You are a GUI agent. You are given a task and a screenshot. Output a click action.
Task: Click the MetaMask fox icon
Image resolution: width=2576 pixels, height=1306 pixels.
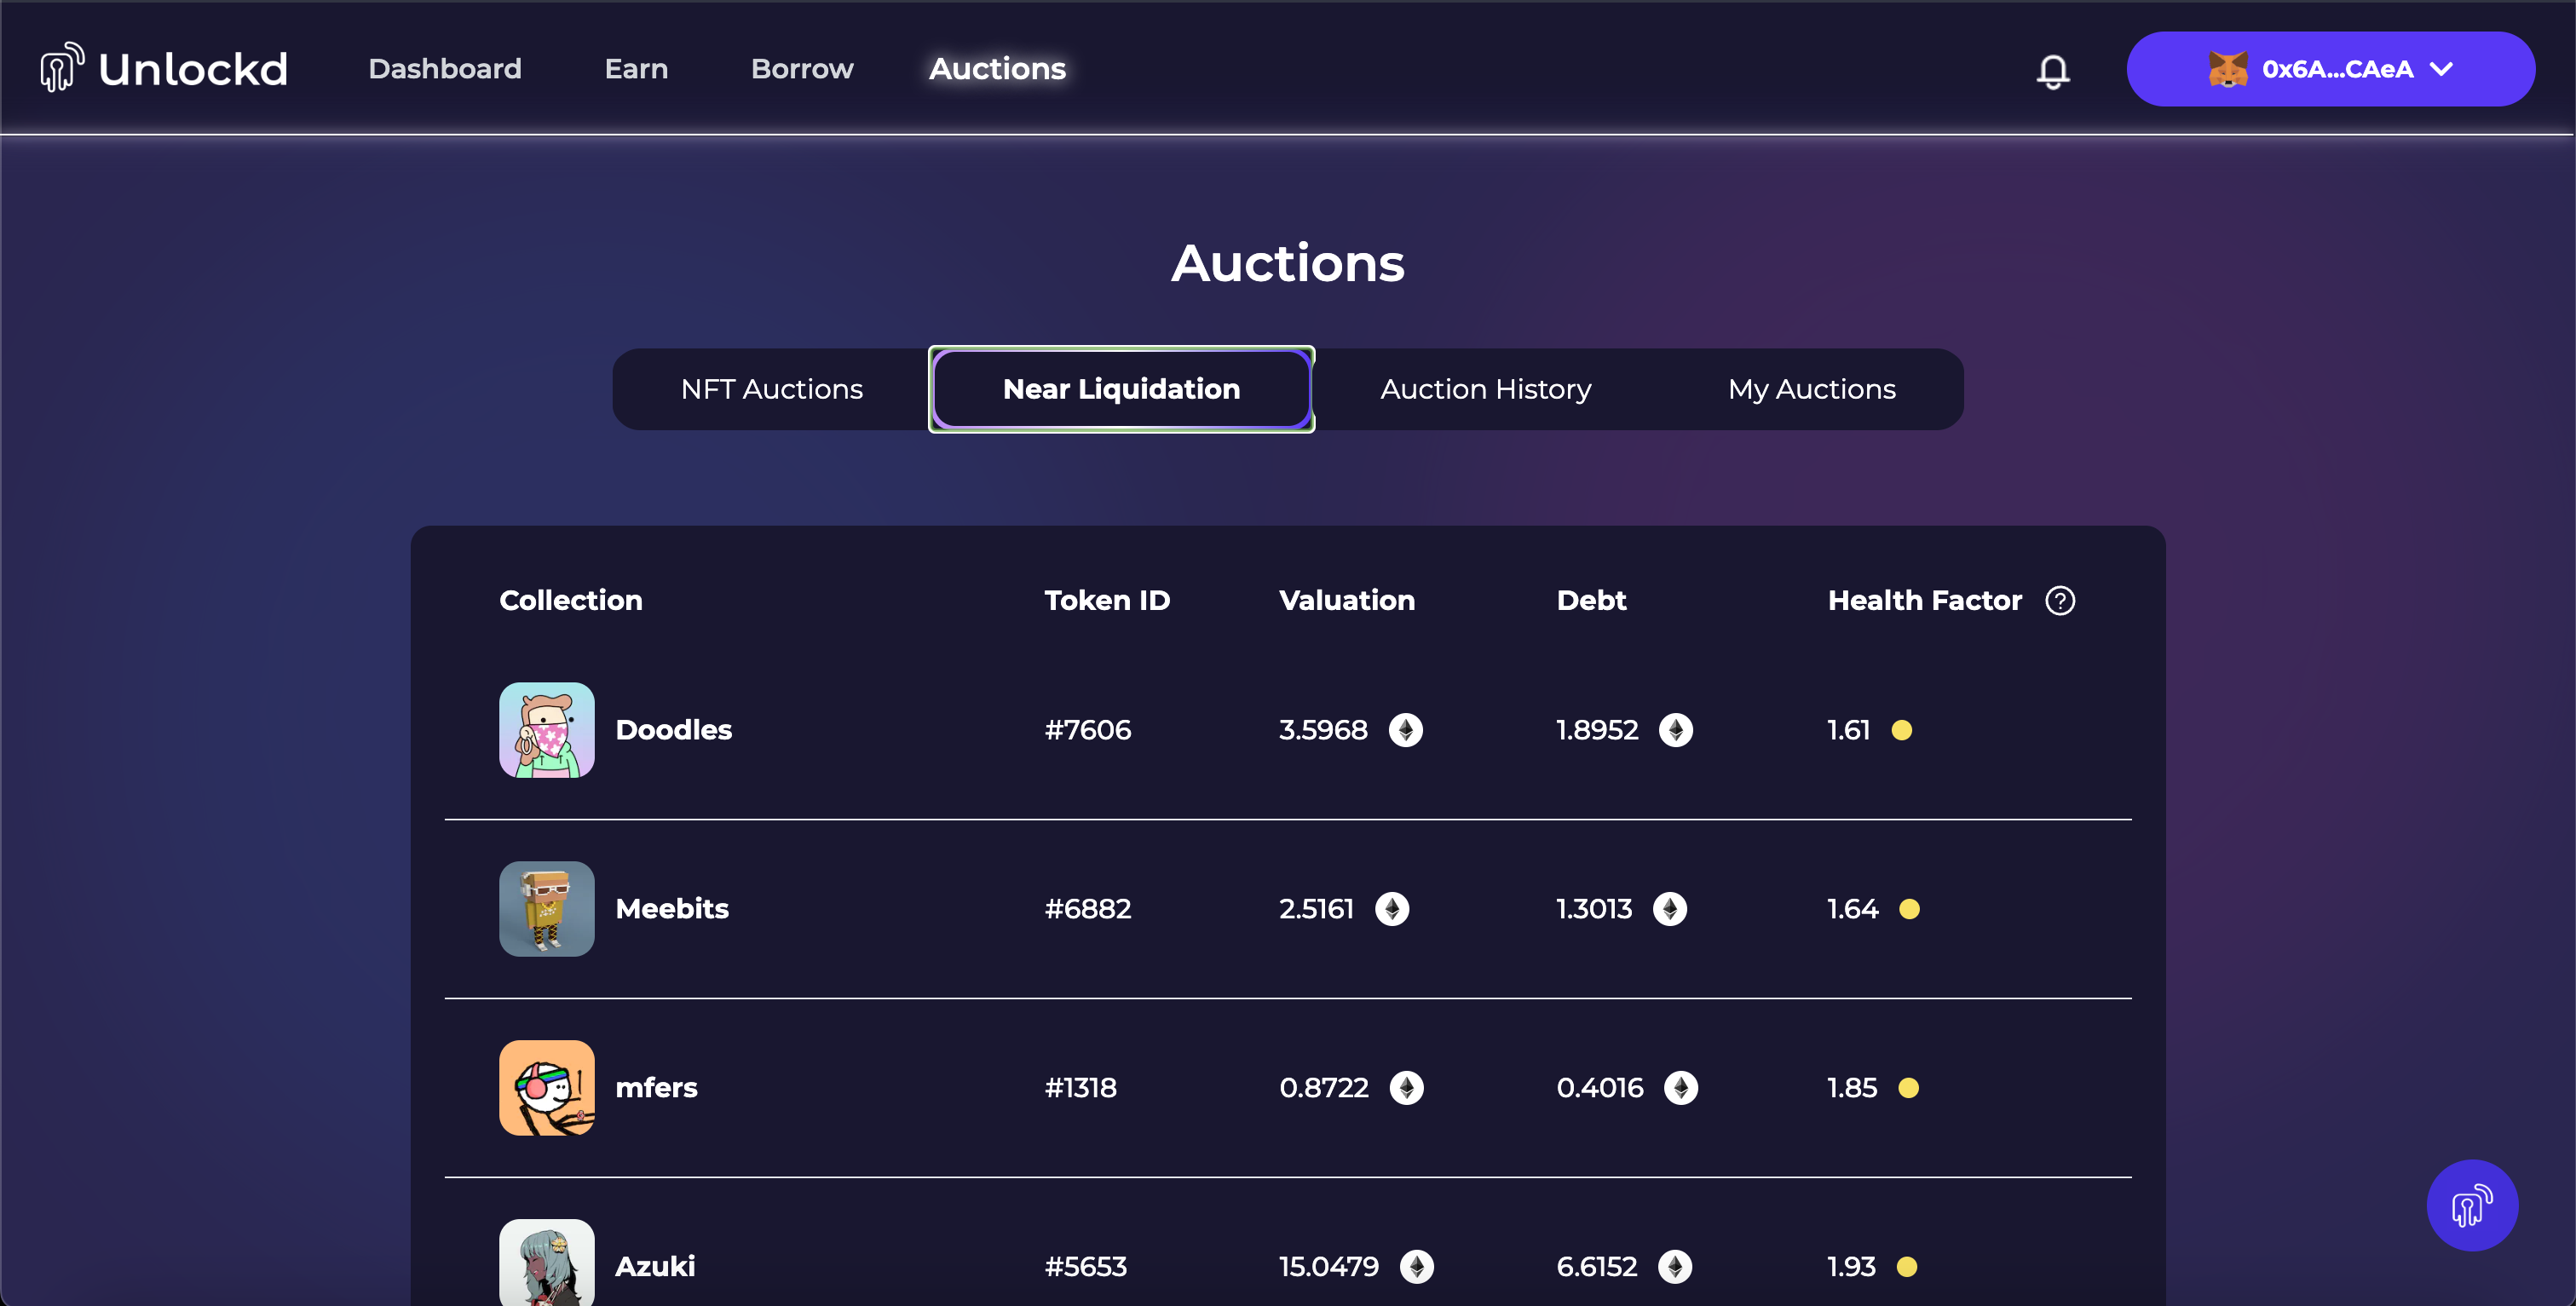(2227, 69)
